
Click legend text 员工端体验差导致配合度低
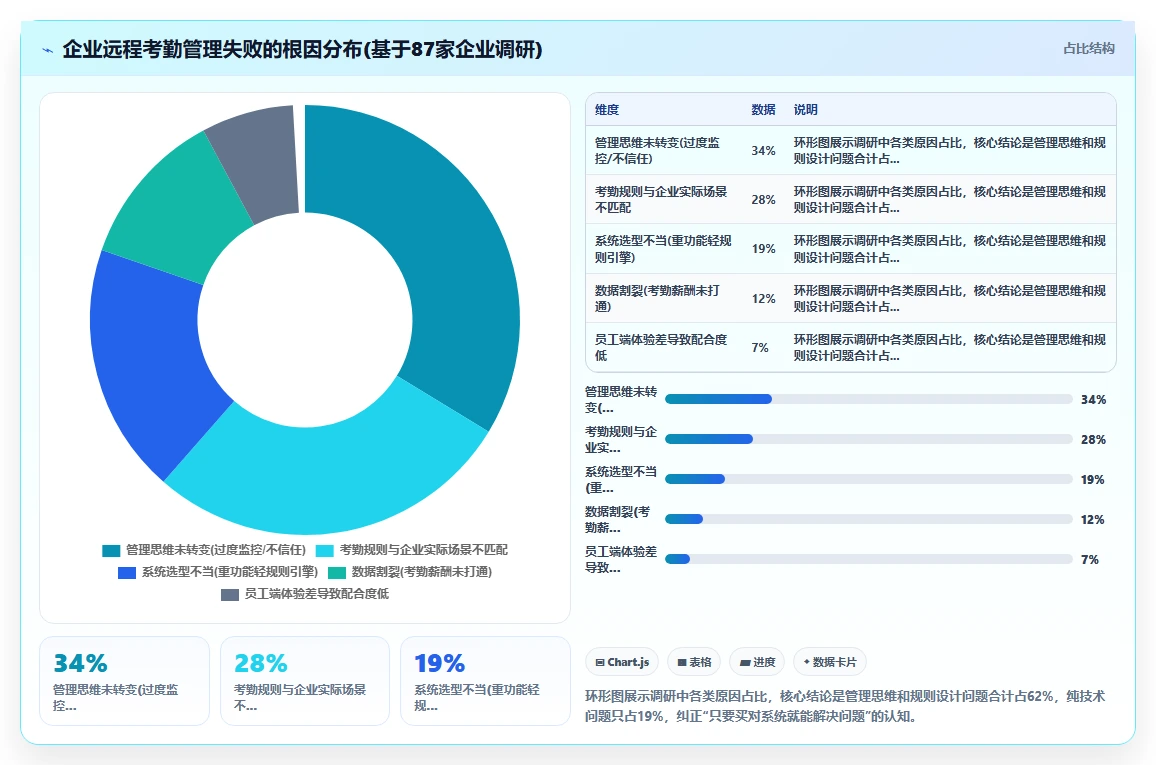tap(317, 594)
